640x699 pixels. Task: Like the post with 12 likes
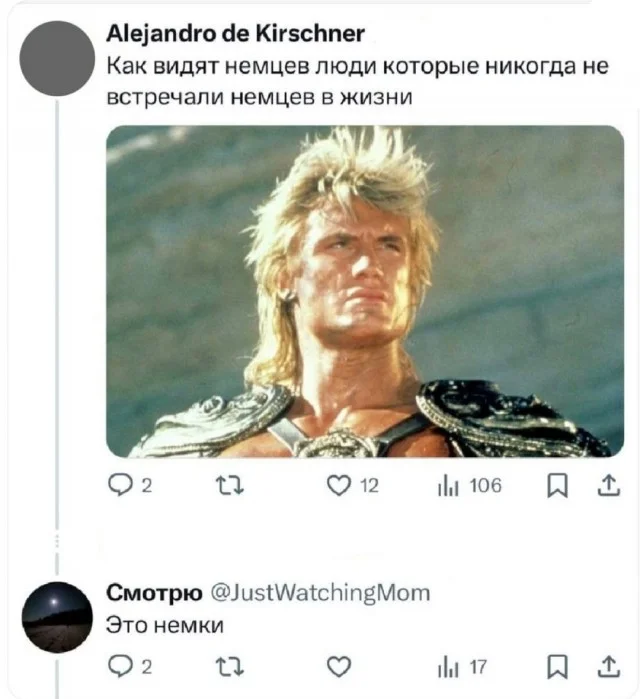352,485
